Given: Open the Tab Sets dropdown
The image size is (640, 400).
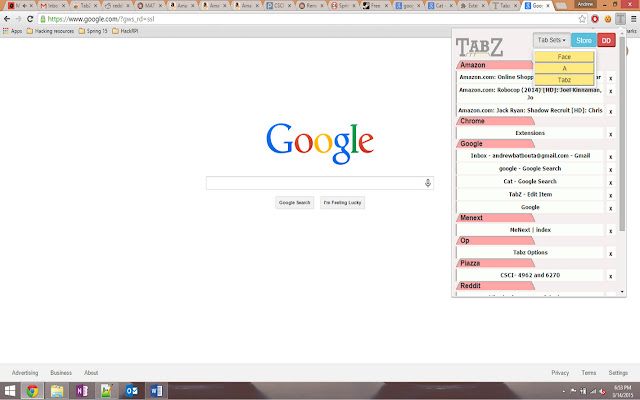Looking at the screenshot, I should (551, 40).
